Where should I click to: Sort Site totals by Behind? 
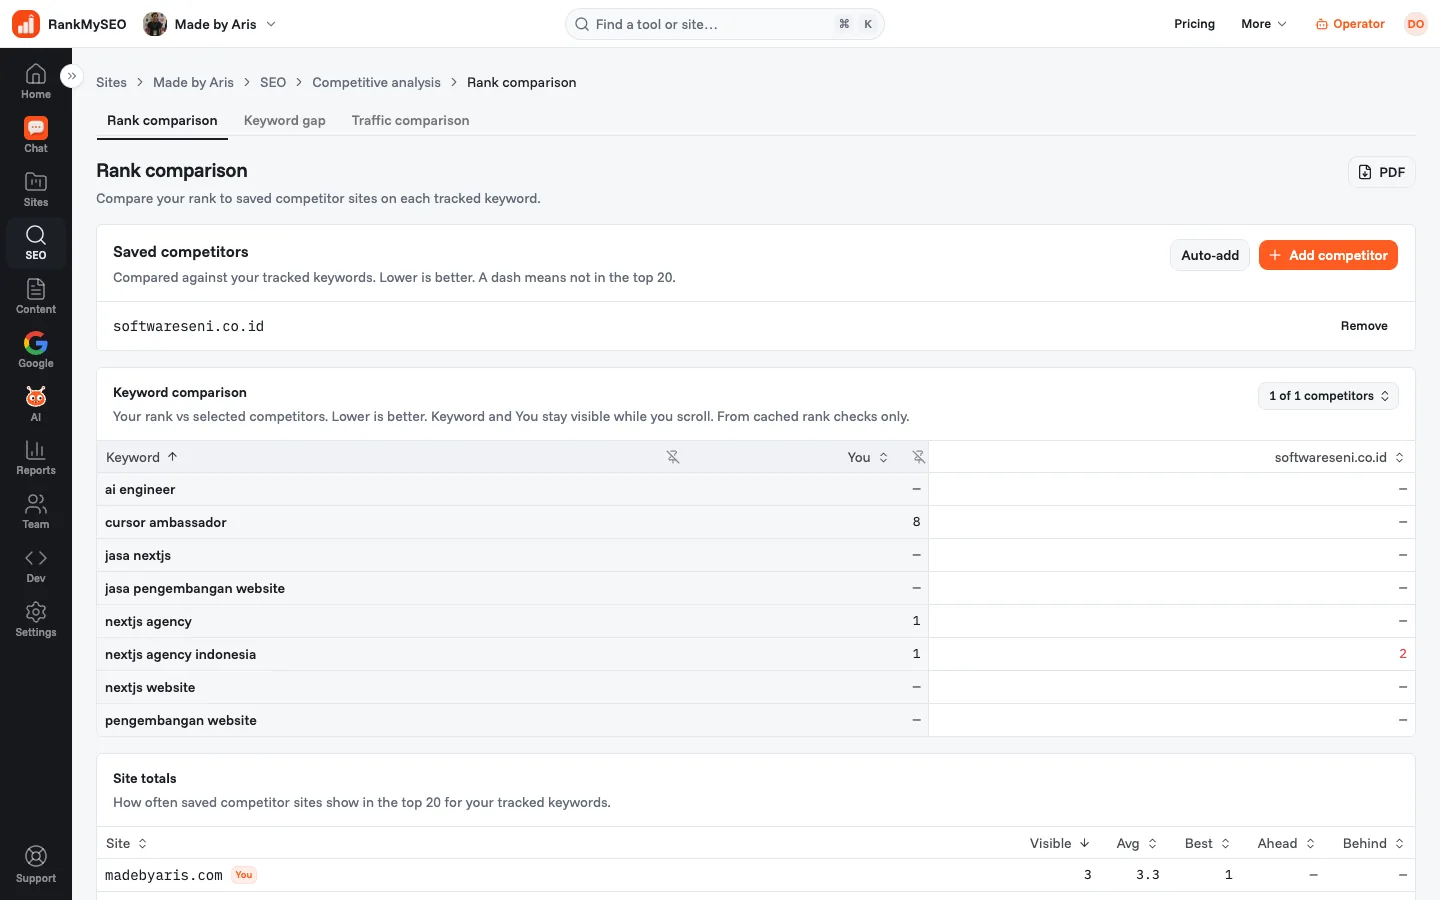coord(1374,843)
